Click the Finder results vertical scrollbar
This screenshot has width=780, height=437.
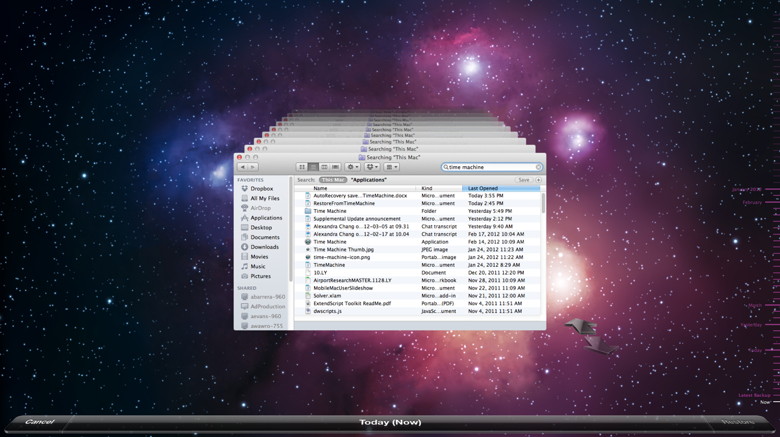click(543, 203)
